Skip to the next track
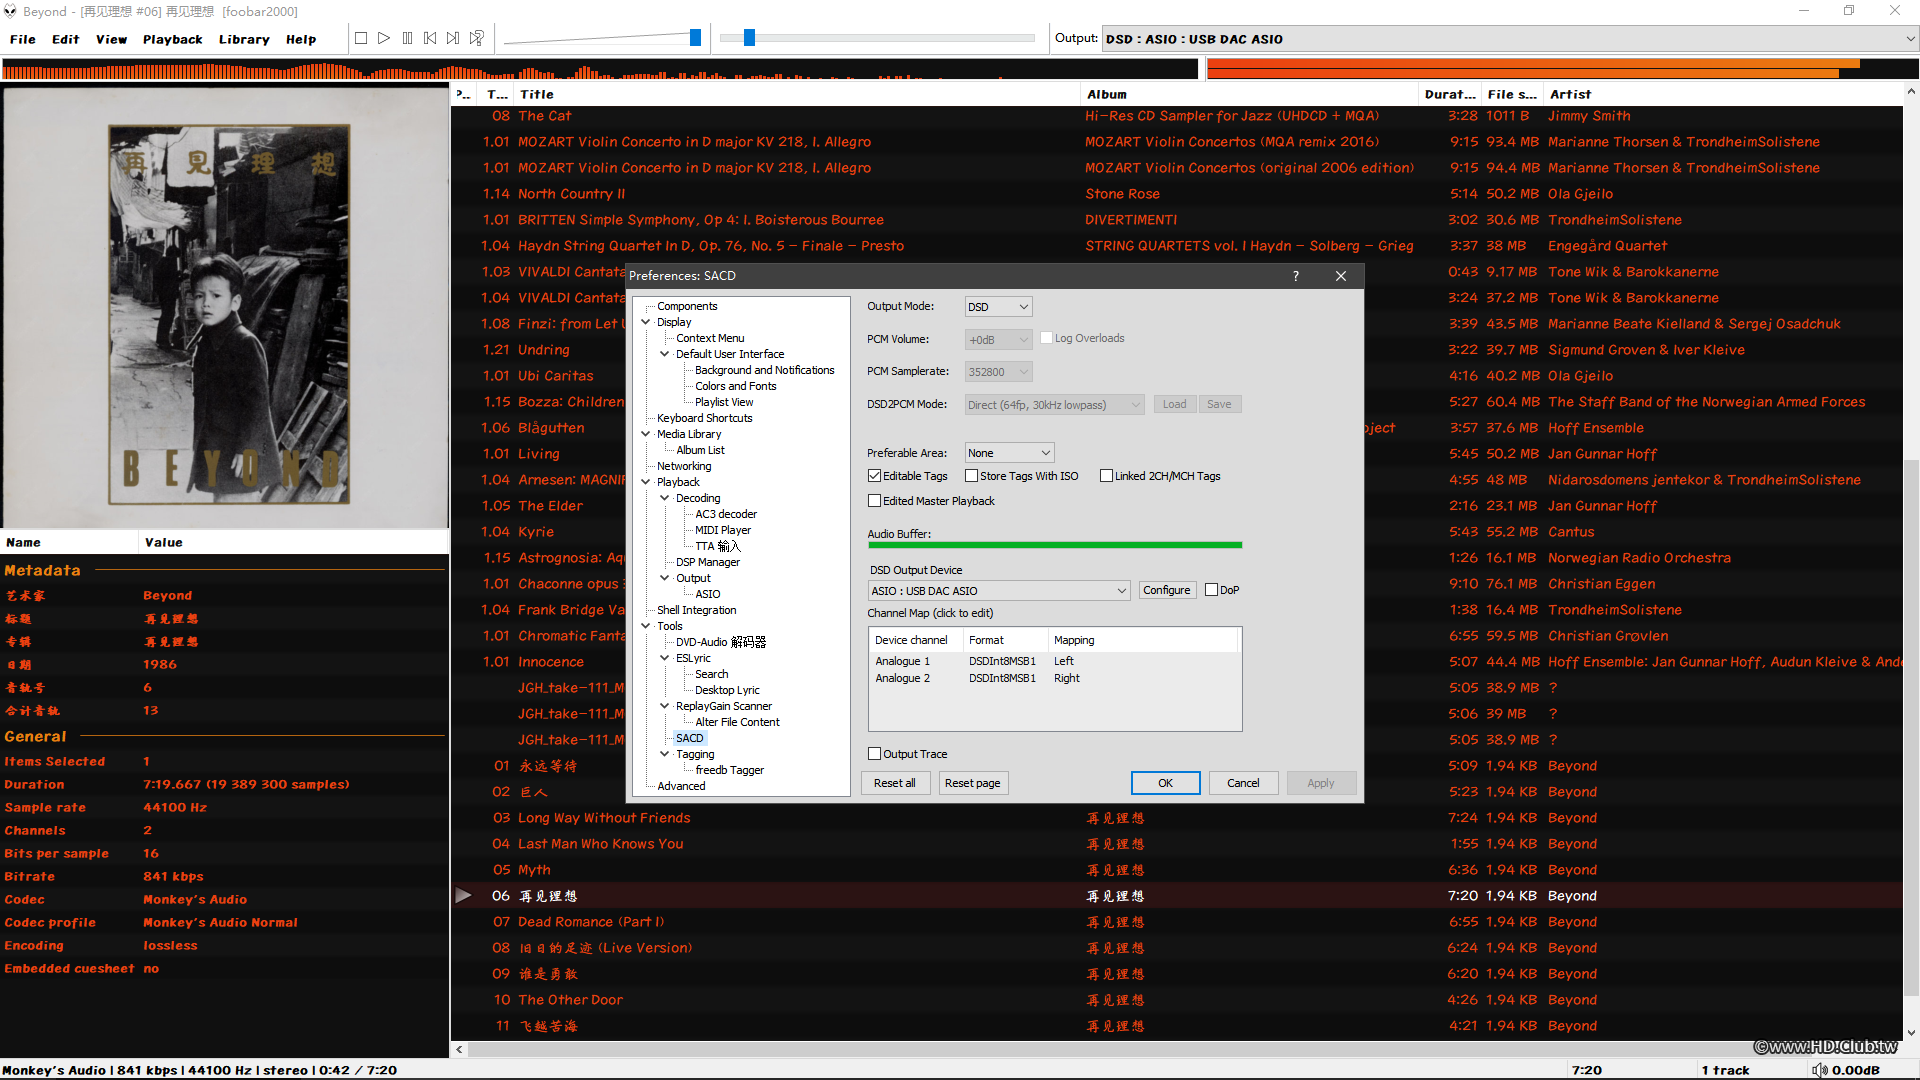The image size is (1920, 1080). 453,38
